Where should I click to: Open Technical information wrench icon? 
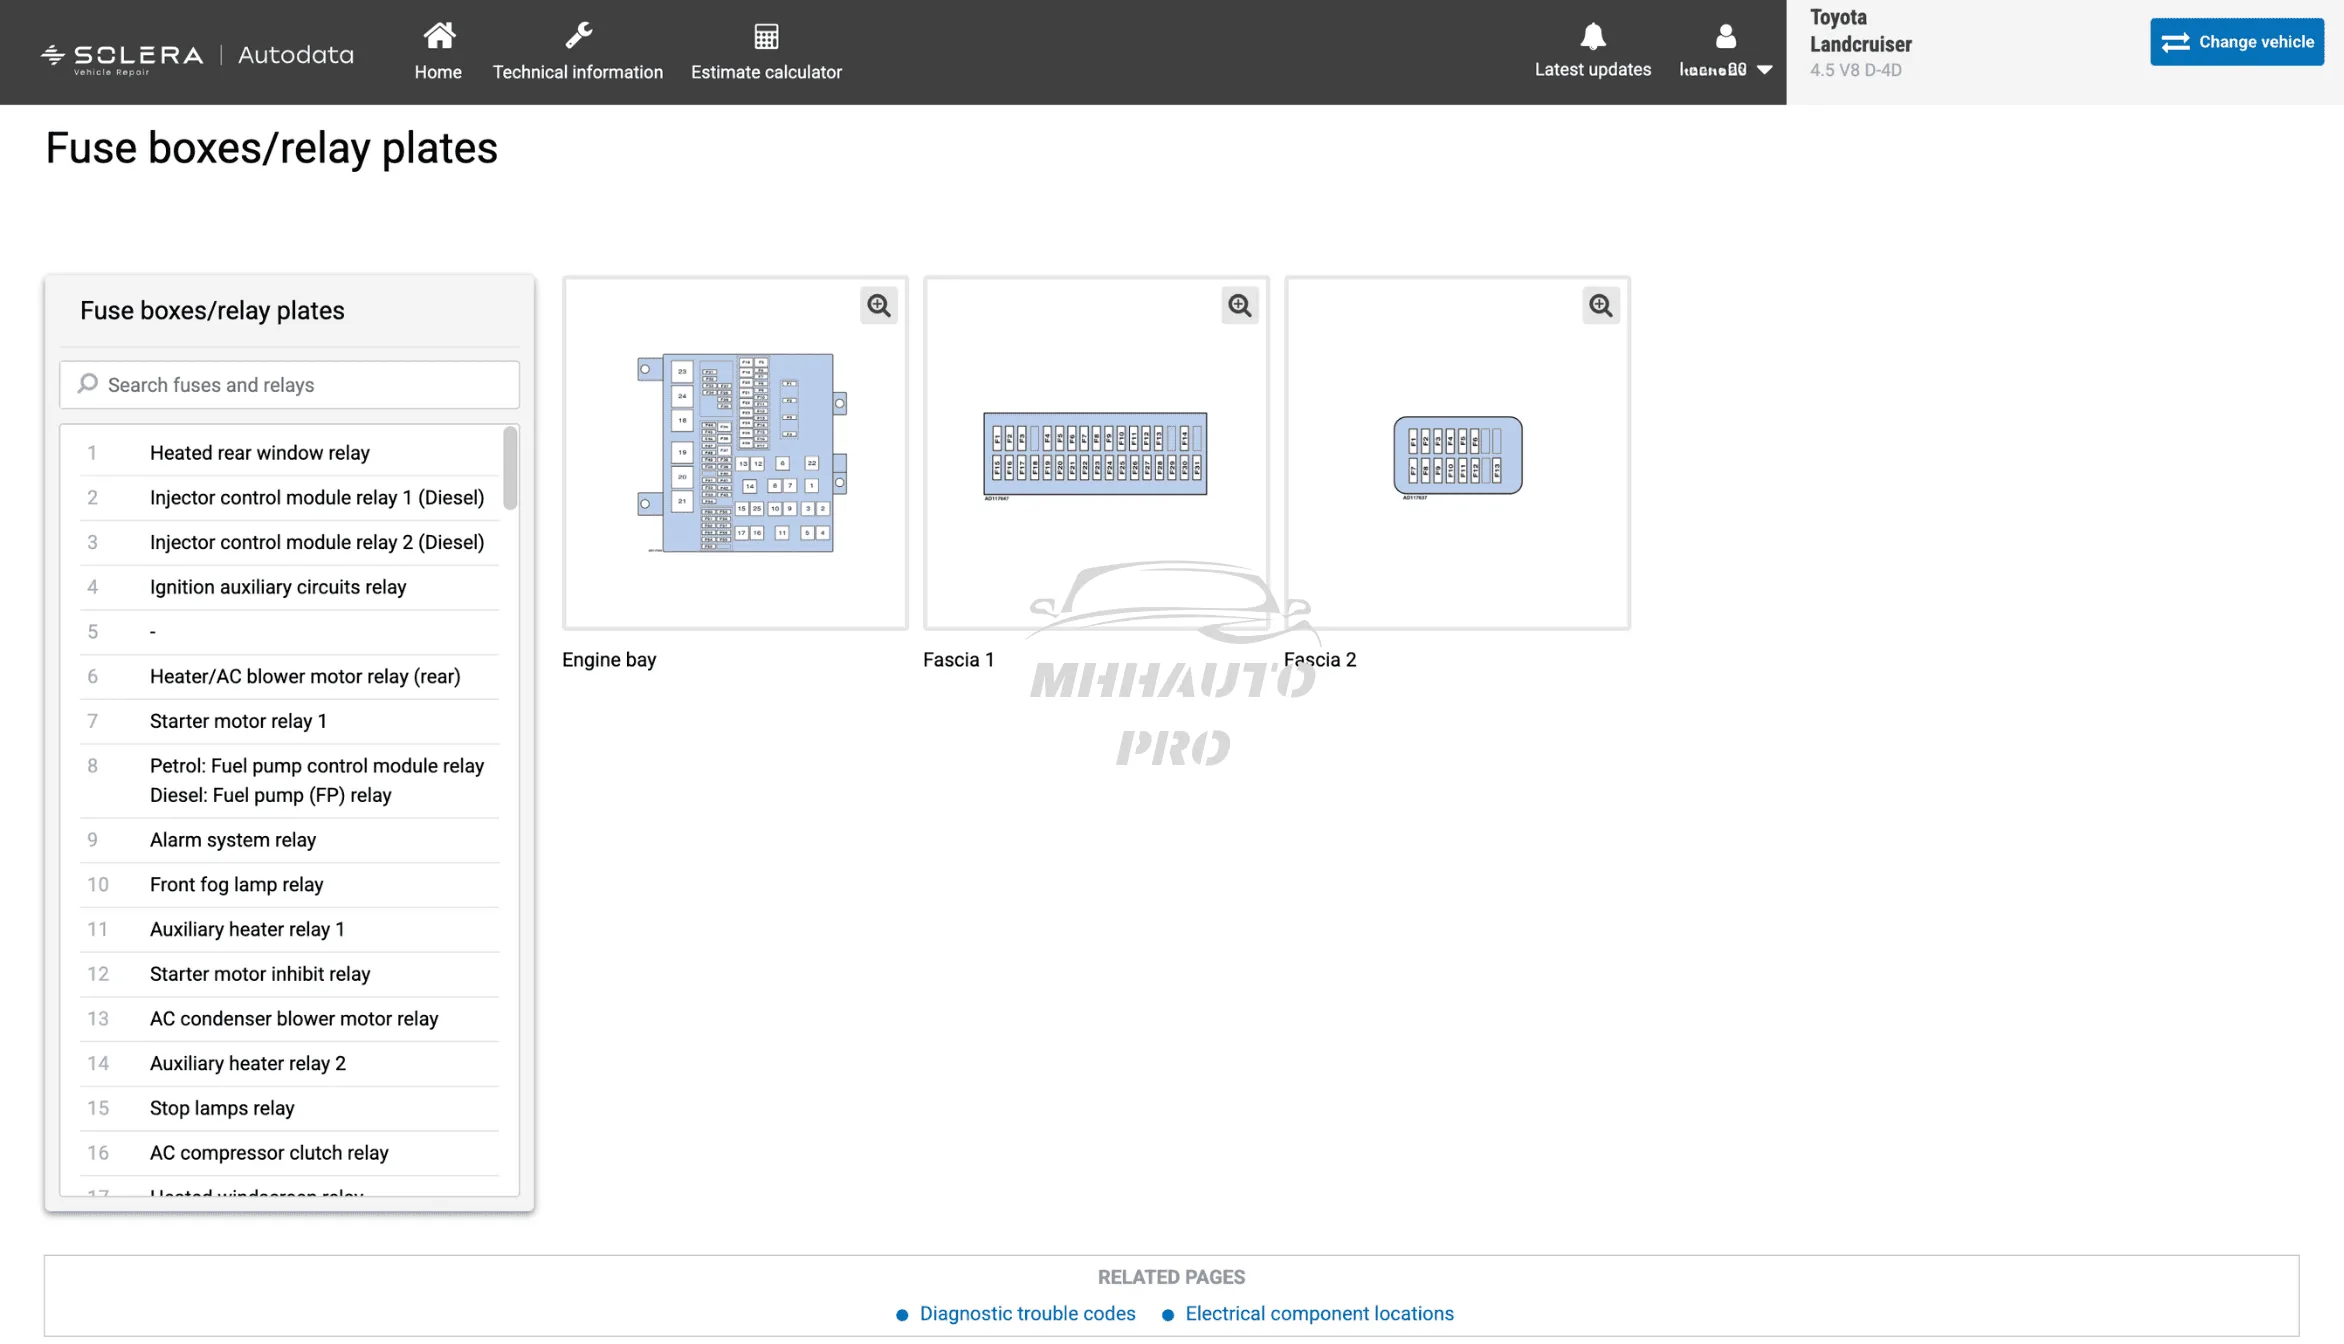(577, 36)
